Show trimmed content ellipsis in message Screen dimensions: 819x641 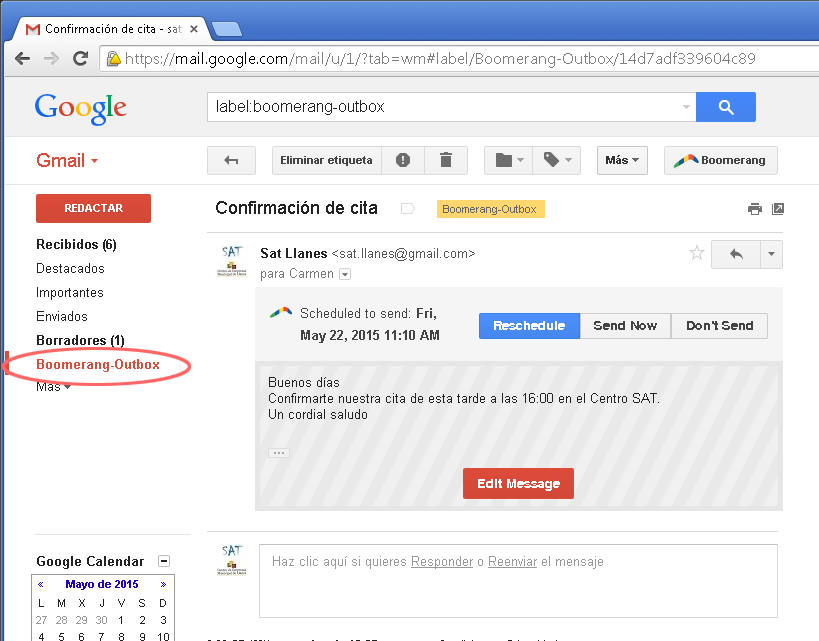(279, 453)
